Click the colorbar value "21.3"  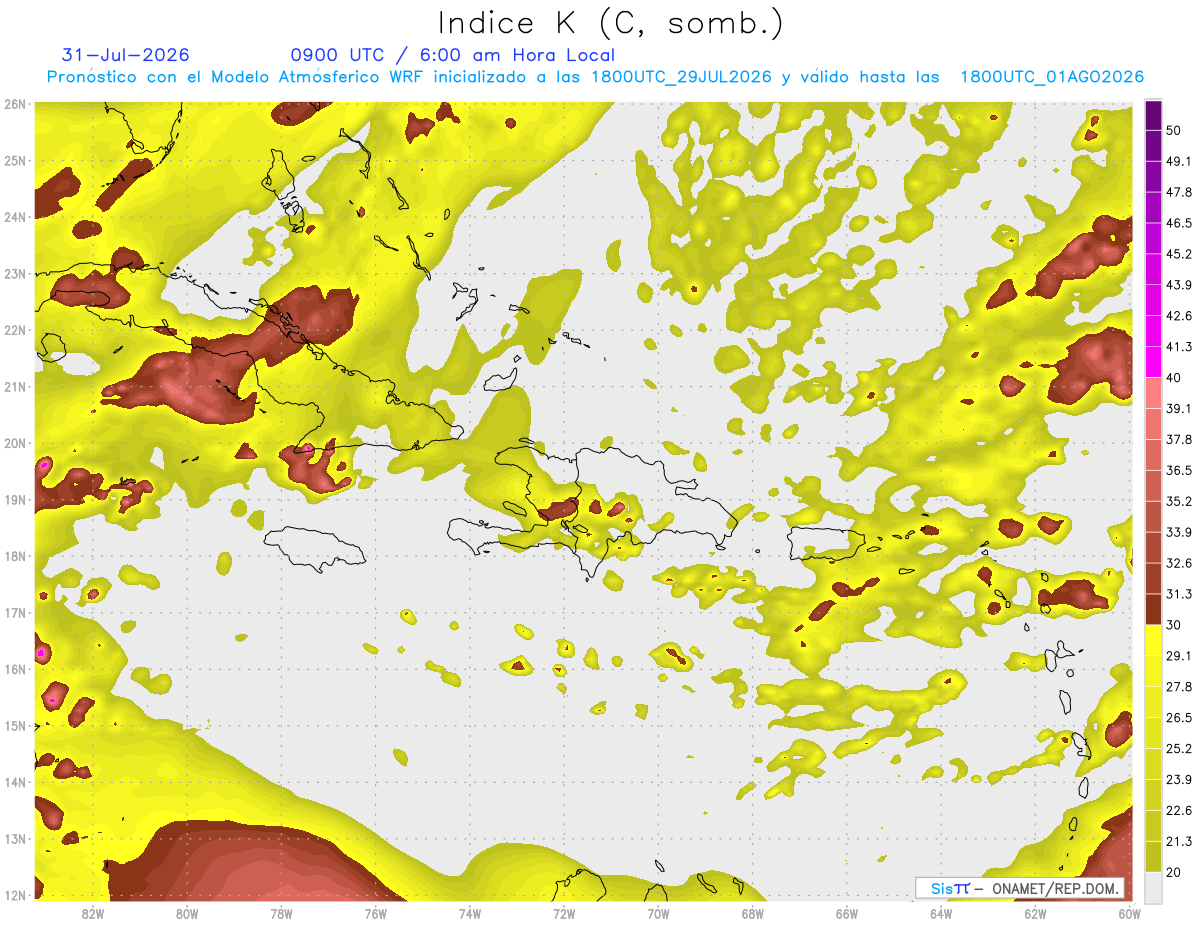pyautogui.click(x=1178, y=841)
